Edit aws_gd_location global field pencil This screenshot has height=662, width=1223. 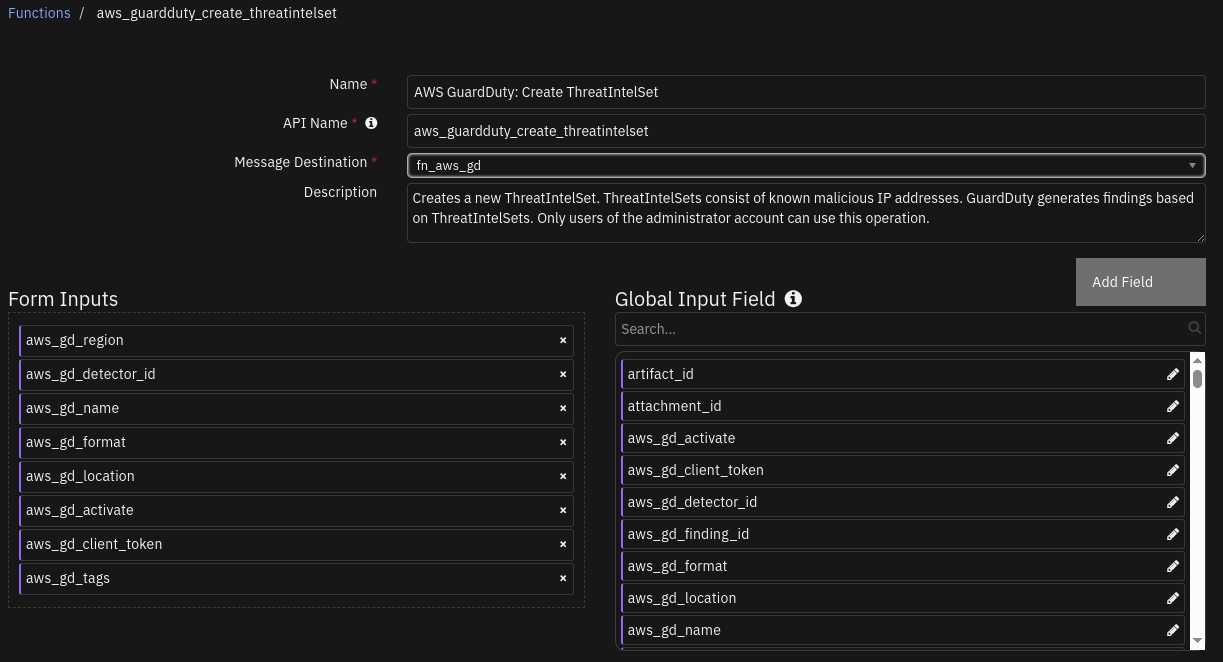pos(1173,598)
